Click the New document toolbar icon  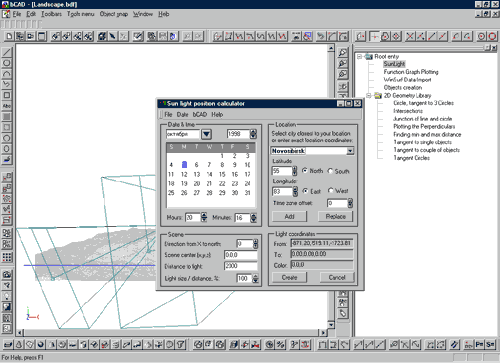9,36
